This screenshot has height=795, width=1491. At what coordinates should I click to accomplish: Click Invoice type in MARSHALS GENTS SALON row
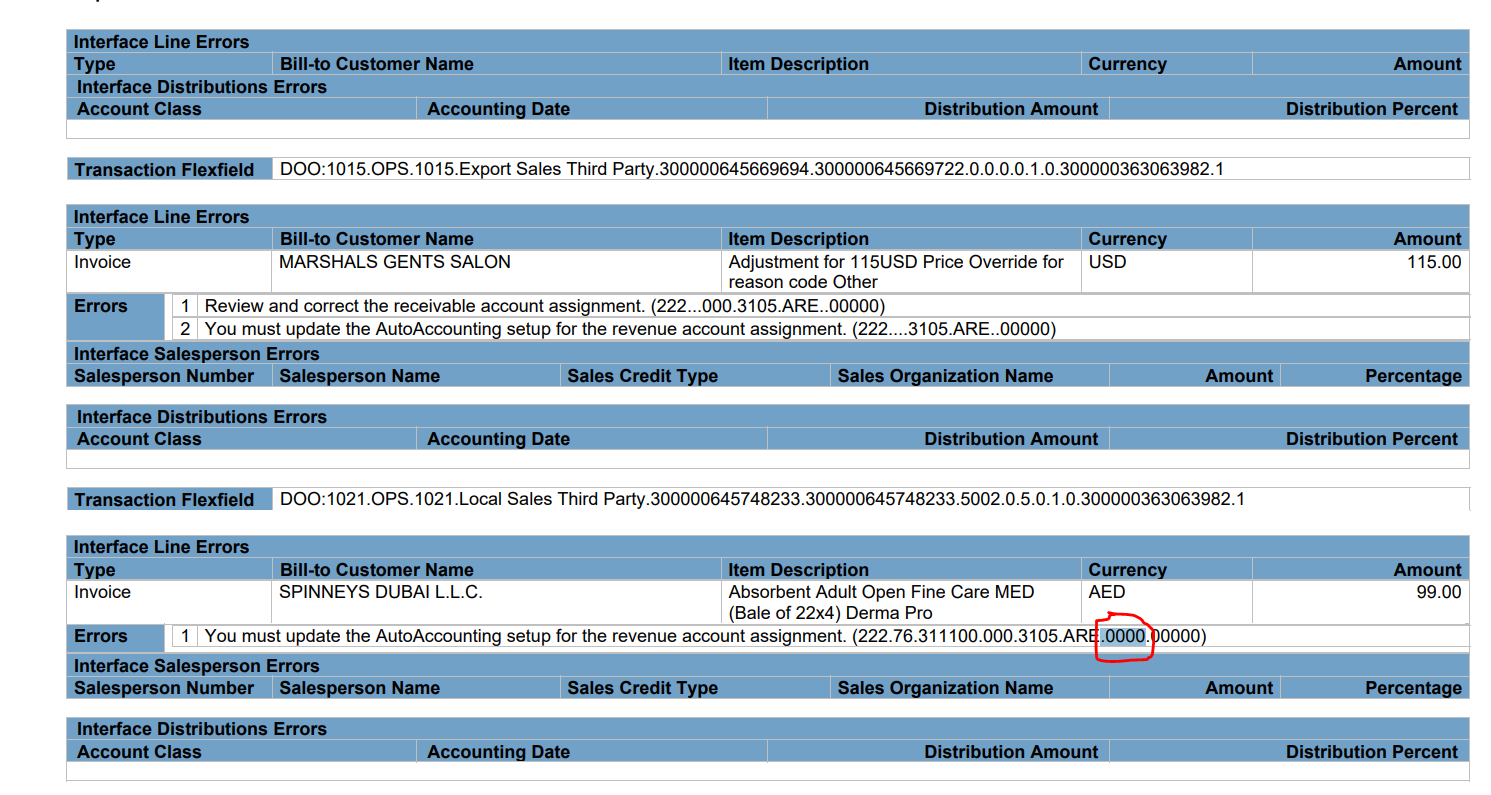point(102,262)
